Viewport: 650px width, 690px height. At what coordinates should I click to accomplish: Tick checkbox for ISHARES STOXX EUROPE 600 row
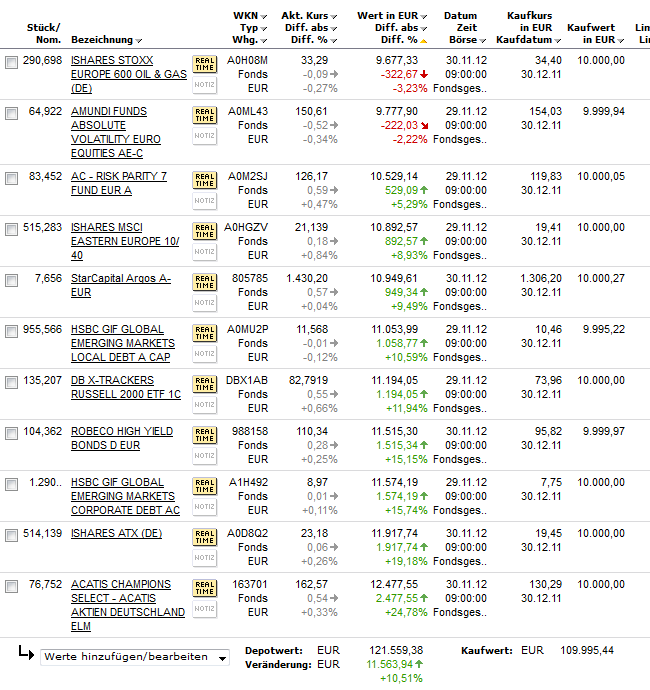(x=11, y=62)
